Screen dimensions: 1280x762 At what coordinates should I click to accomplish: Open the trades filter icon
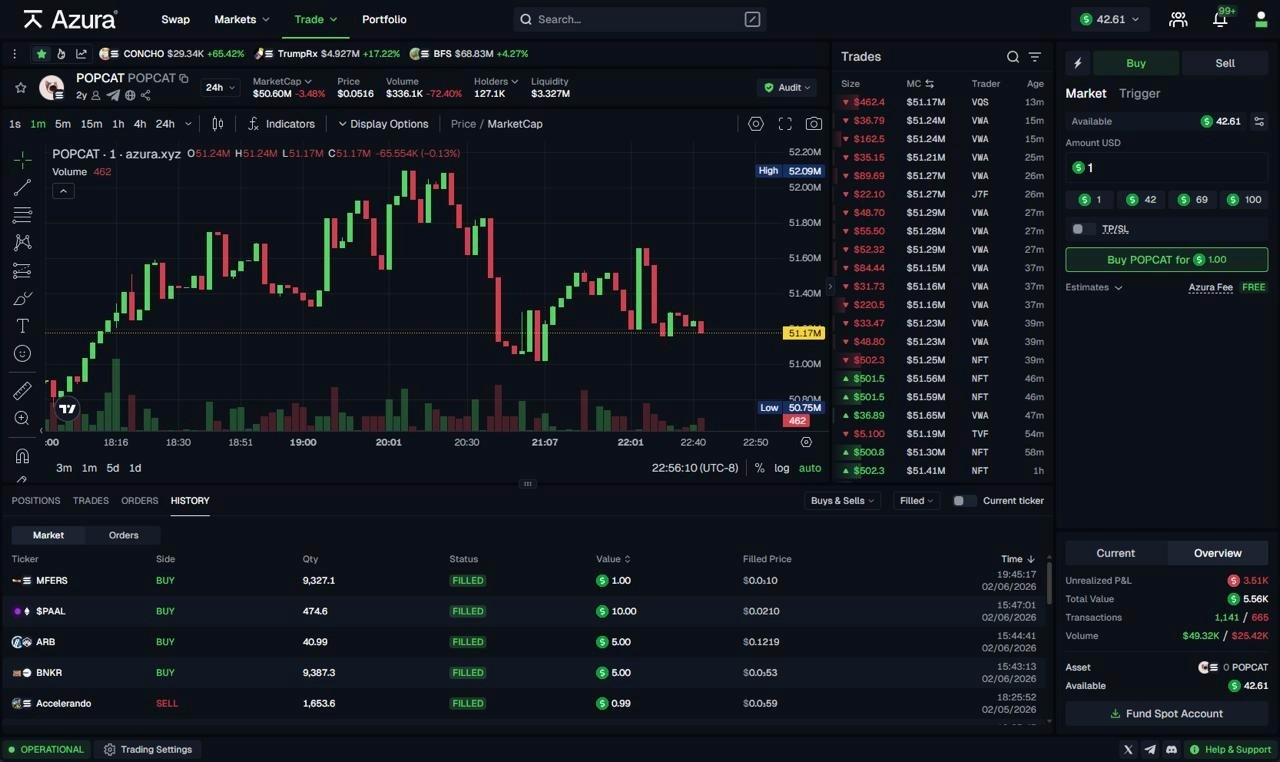1035,57
